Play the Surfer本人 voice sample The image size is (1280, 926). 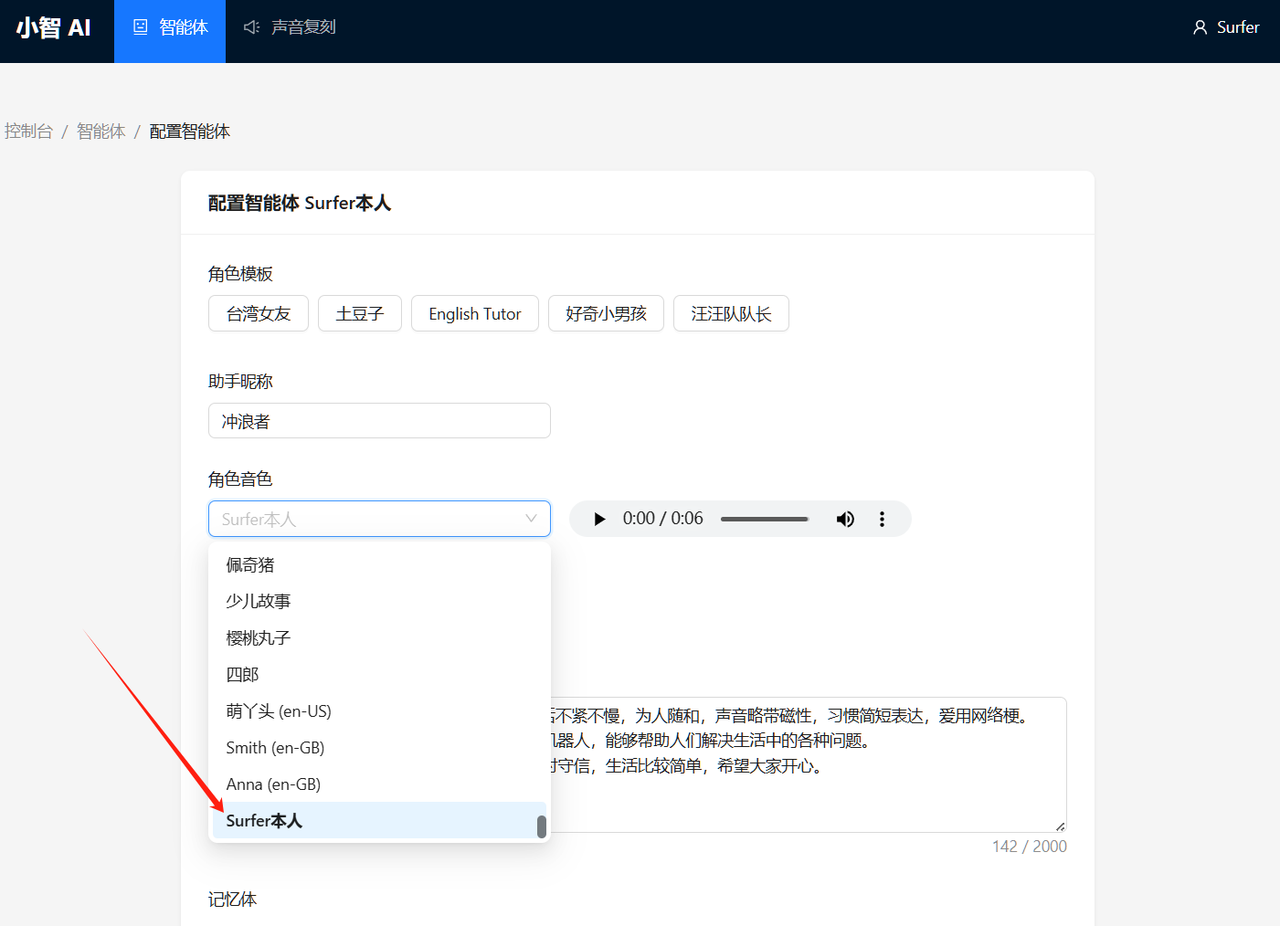point(599,518)
